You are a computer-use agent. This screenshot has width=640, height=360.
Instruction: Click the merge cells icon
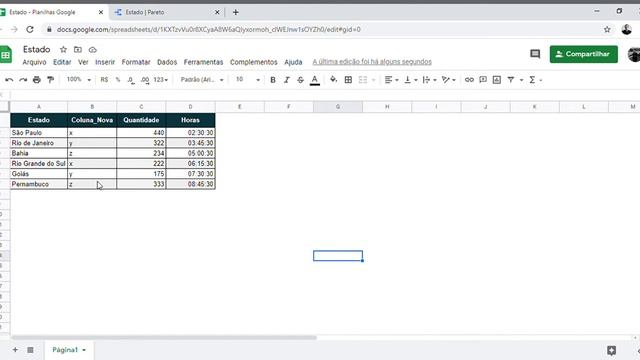(x=362, y=80)
